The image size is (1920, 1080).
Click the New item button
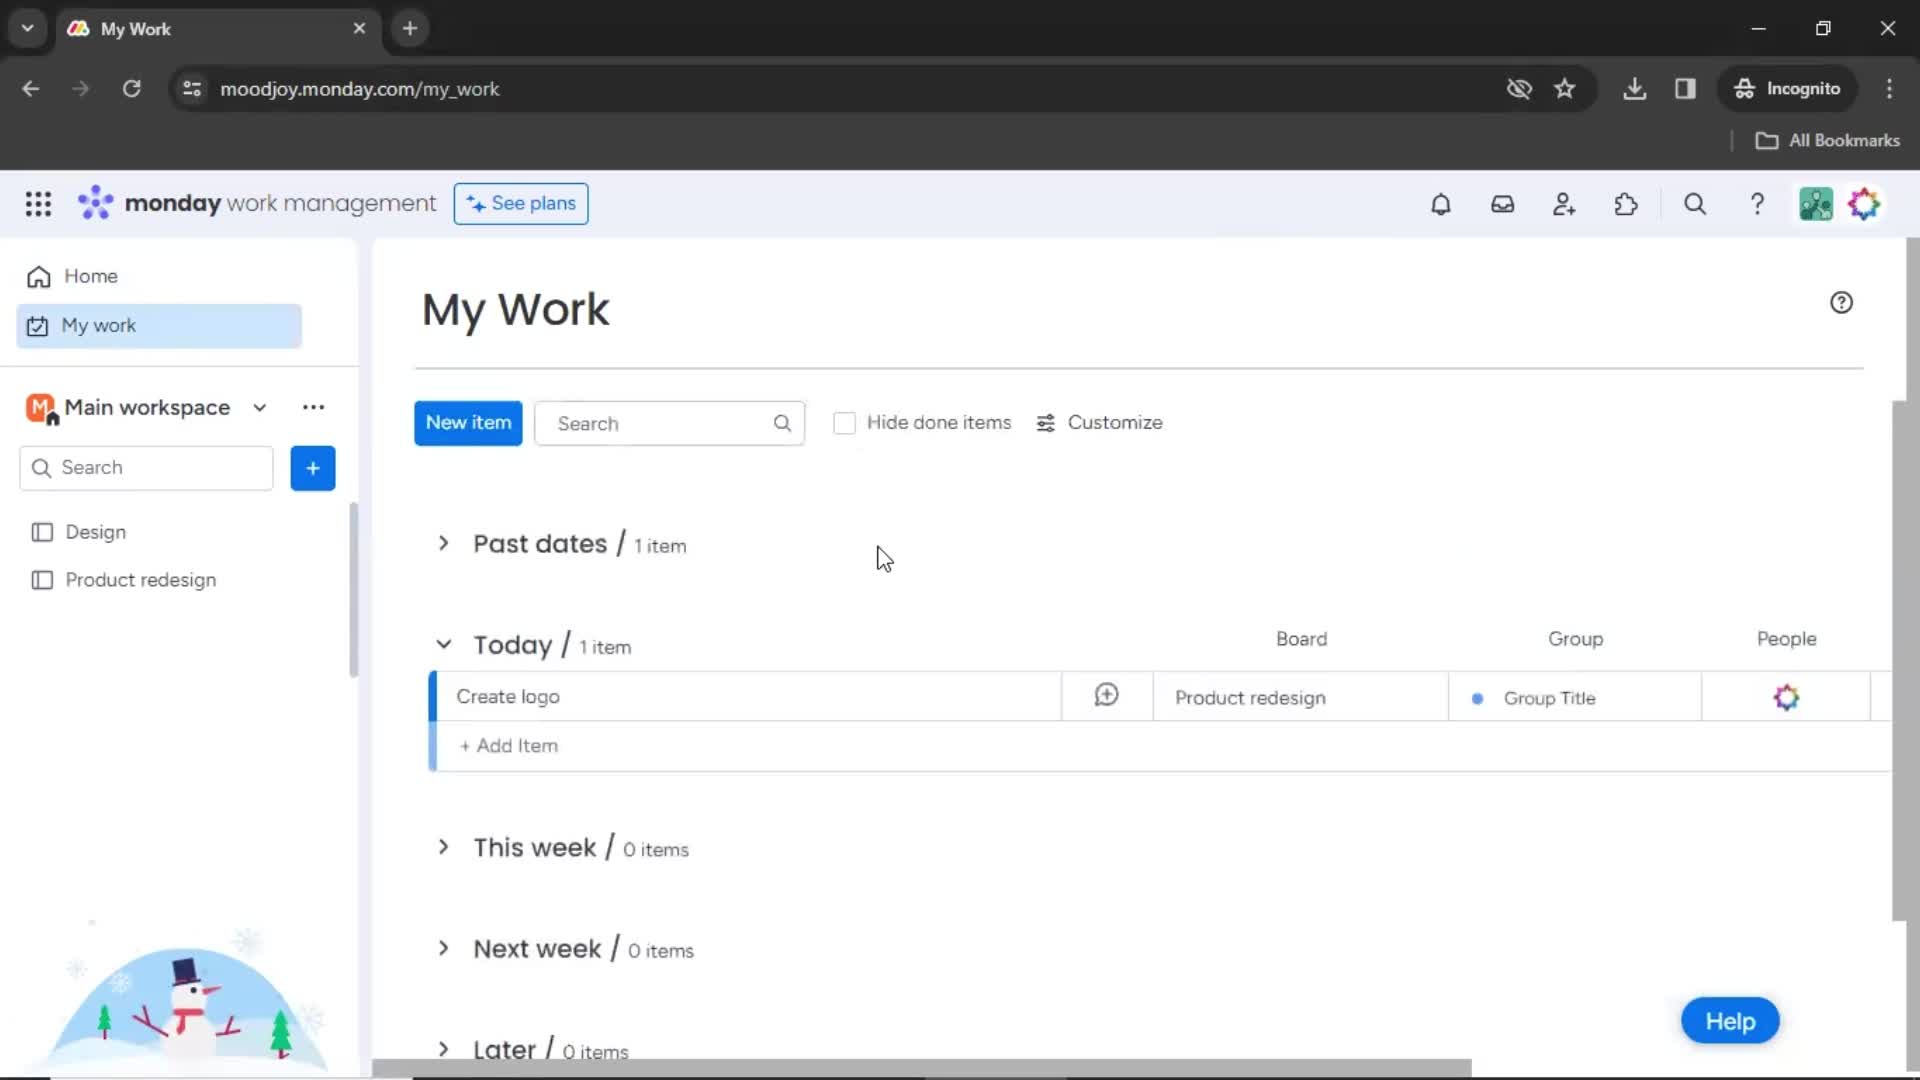pos(468,422)
